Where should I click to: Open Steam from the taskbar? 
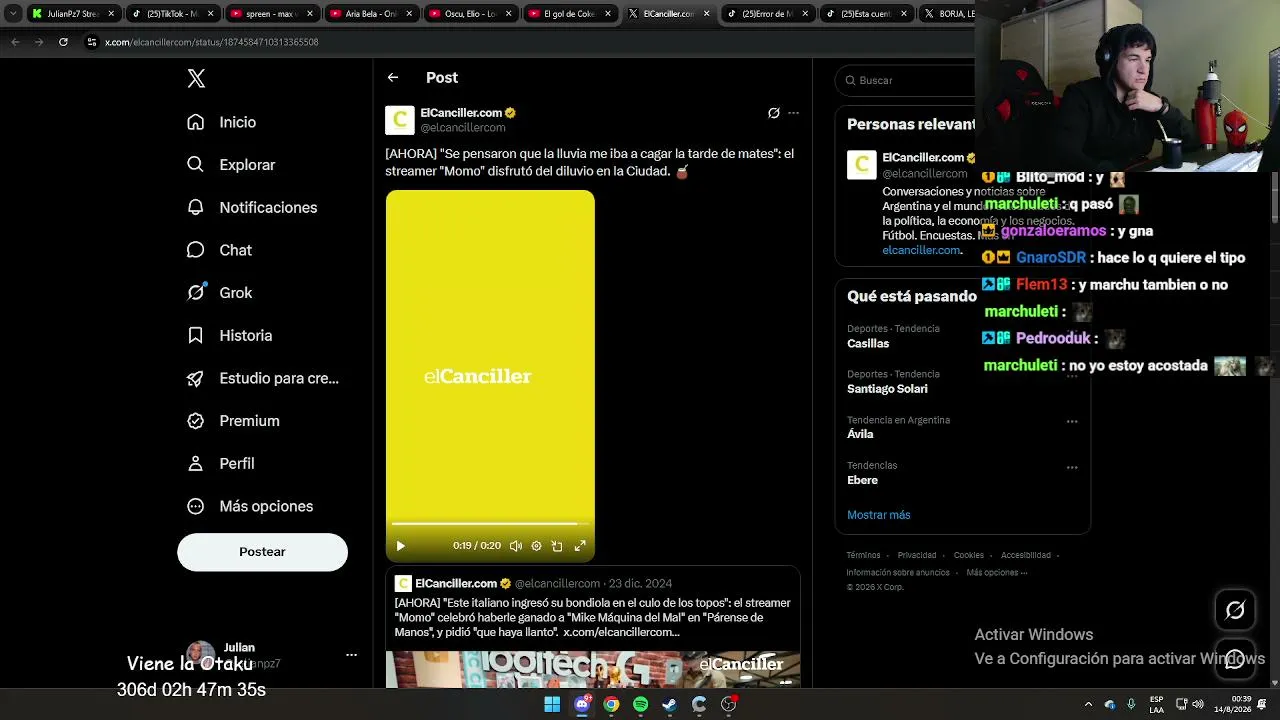pos(670,704)
